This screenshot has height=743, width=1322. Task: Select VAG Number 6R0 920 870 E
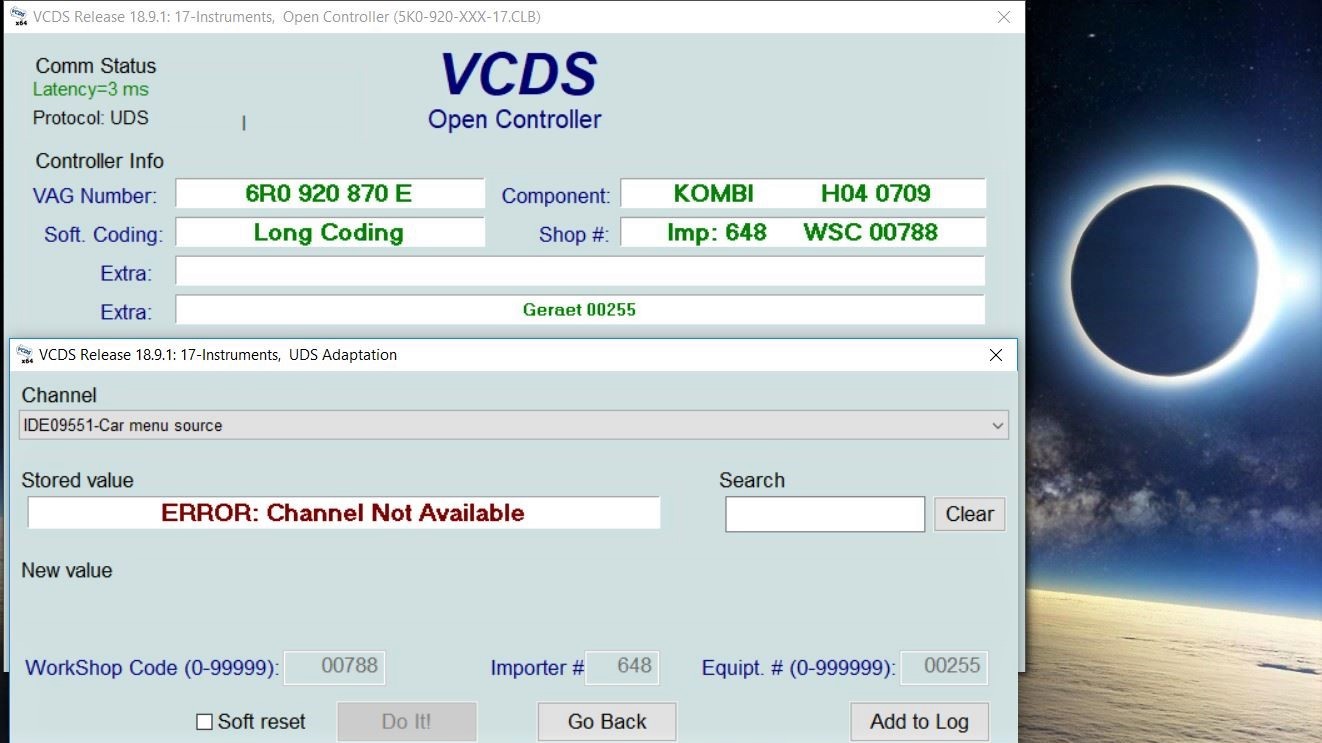(x=329, y=194)
